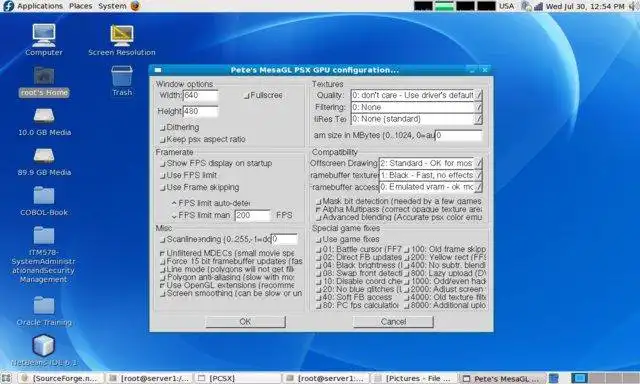Viewport: 640px width, 384px height.
Task: Select FPS limit auto-detect radio button
Action: (x=174, y=203)
